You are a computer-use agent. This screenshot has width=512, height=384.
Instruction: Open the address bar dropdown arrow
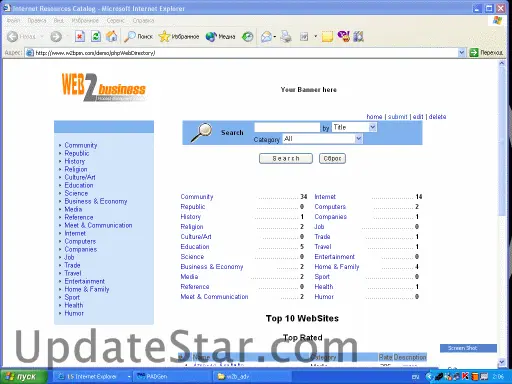pyautogui.click(x=461, y=53)
